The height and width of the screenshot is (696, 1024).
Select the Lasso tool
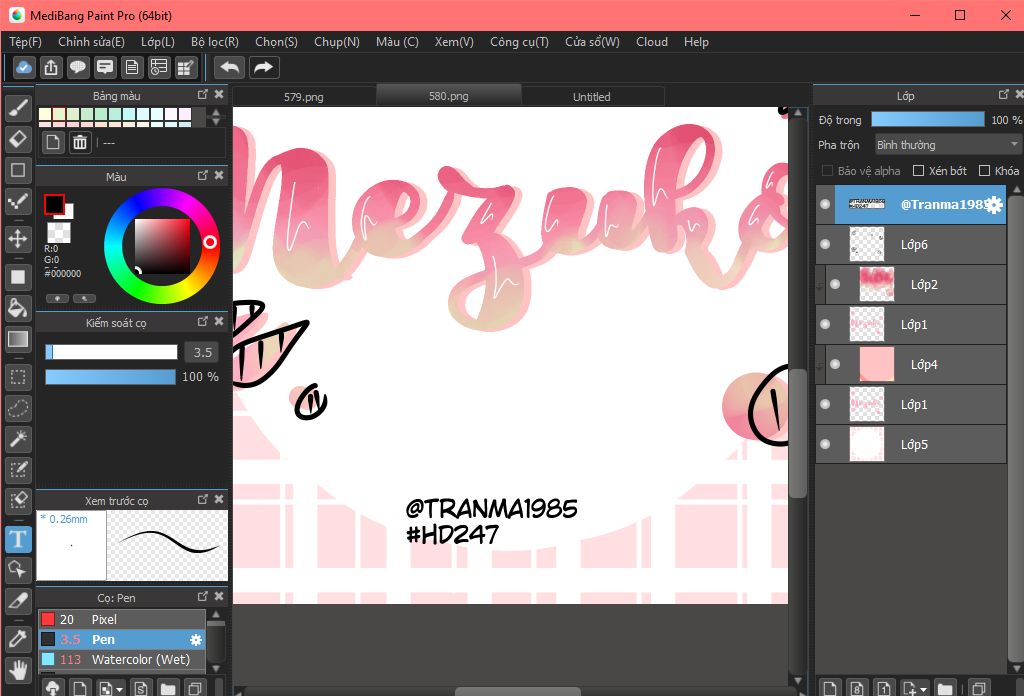(x=18, y=409)
